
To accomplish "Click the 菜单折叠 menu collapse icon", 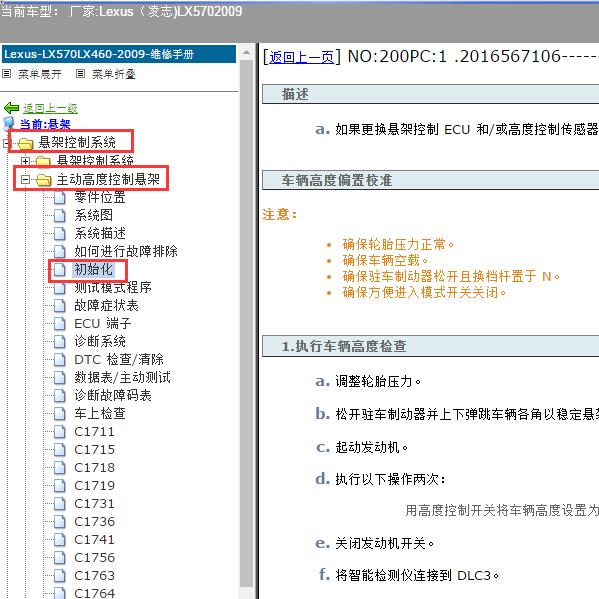I will 80,73.
